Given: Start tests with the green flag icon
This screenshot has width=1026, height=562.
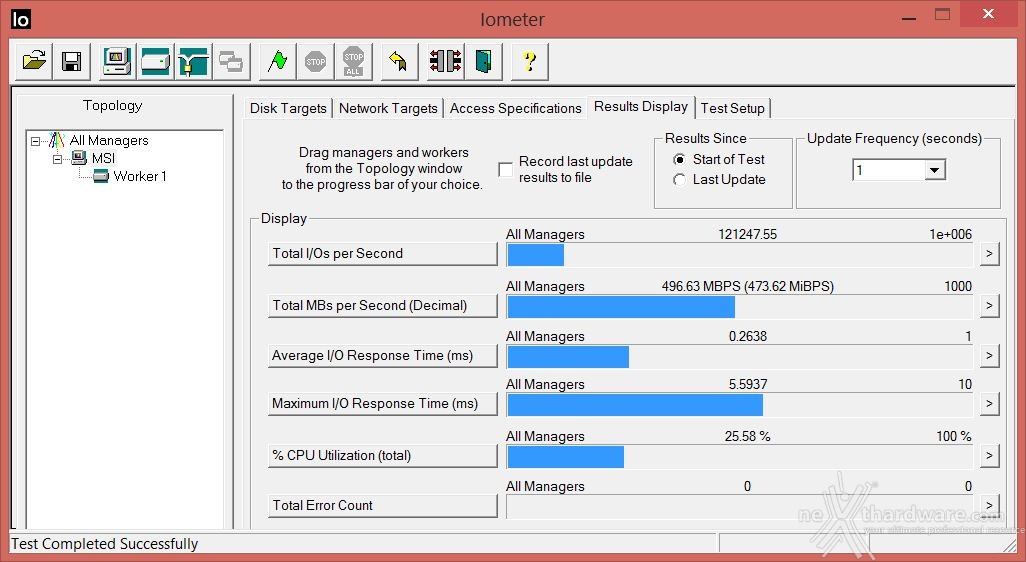Looking at the screenshot, I should pos(277,62).
